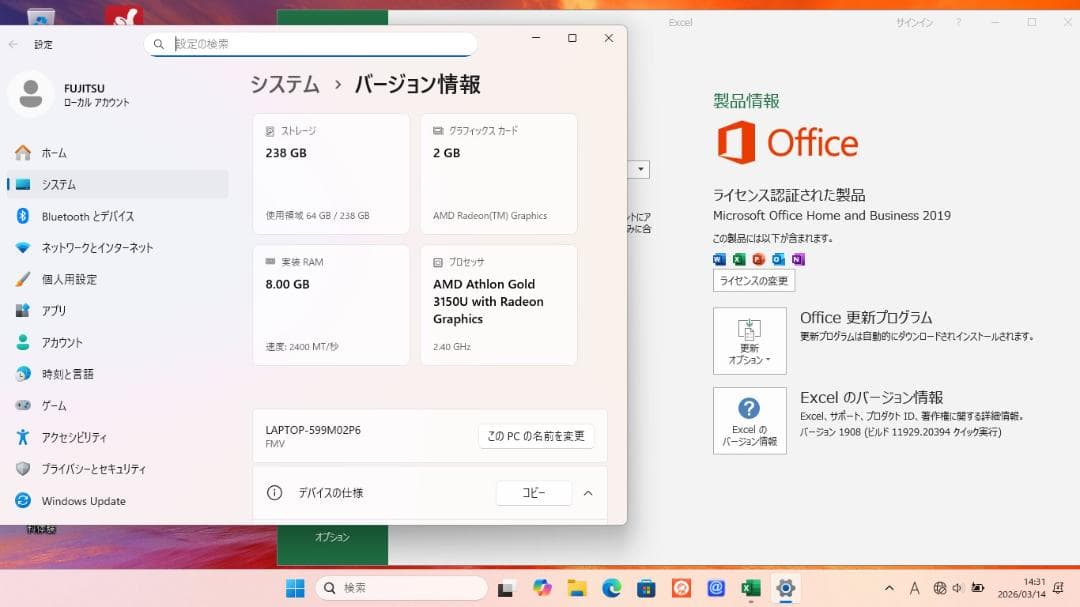This screenshot has width=1080, height=607.
Task: Open the Graphics card 2 GB card
Action: click(499, 174)
